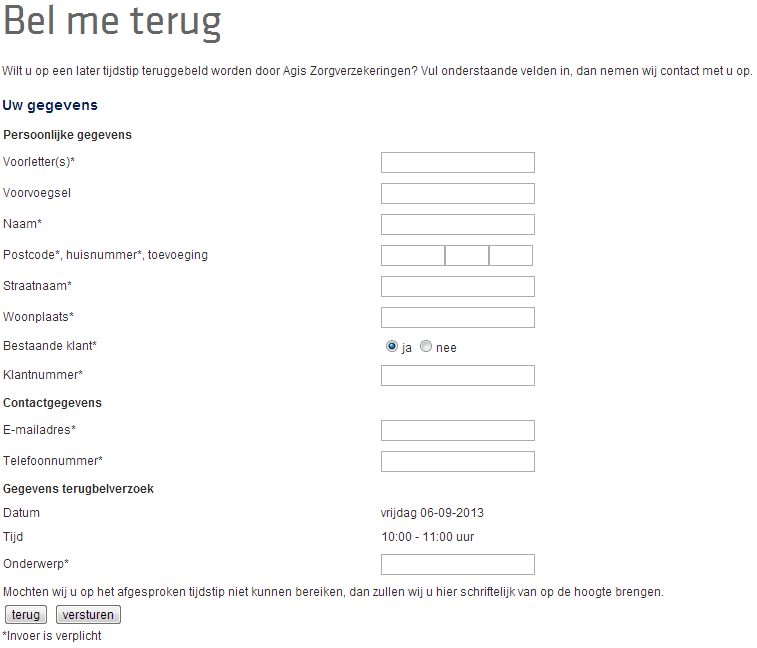The height and width of the screenshot is (648, 757).
Task: Click the date 'vrijdag 06-09-2013'
Action: pos(432,513)
